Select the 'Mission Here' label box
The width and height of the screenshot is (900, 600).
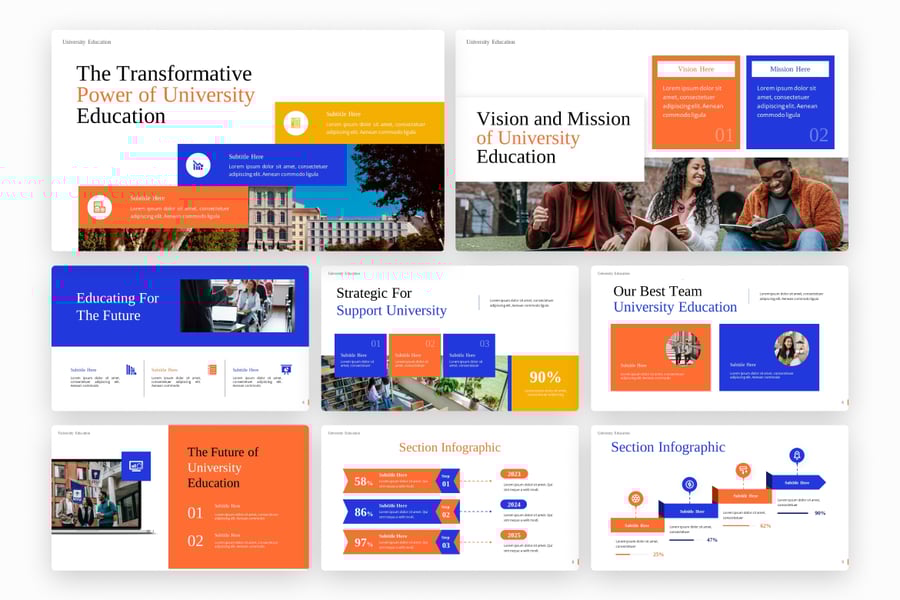[x=790, y=69]
